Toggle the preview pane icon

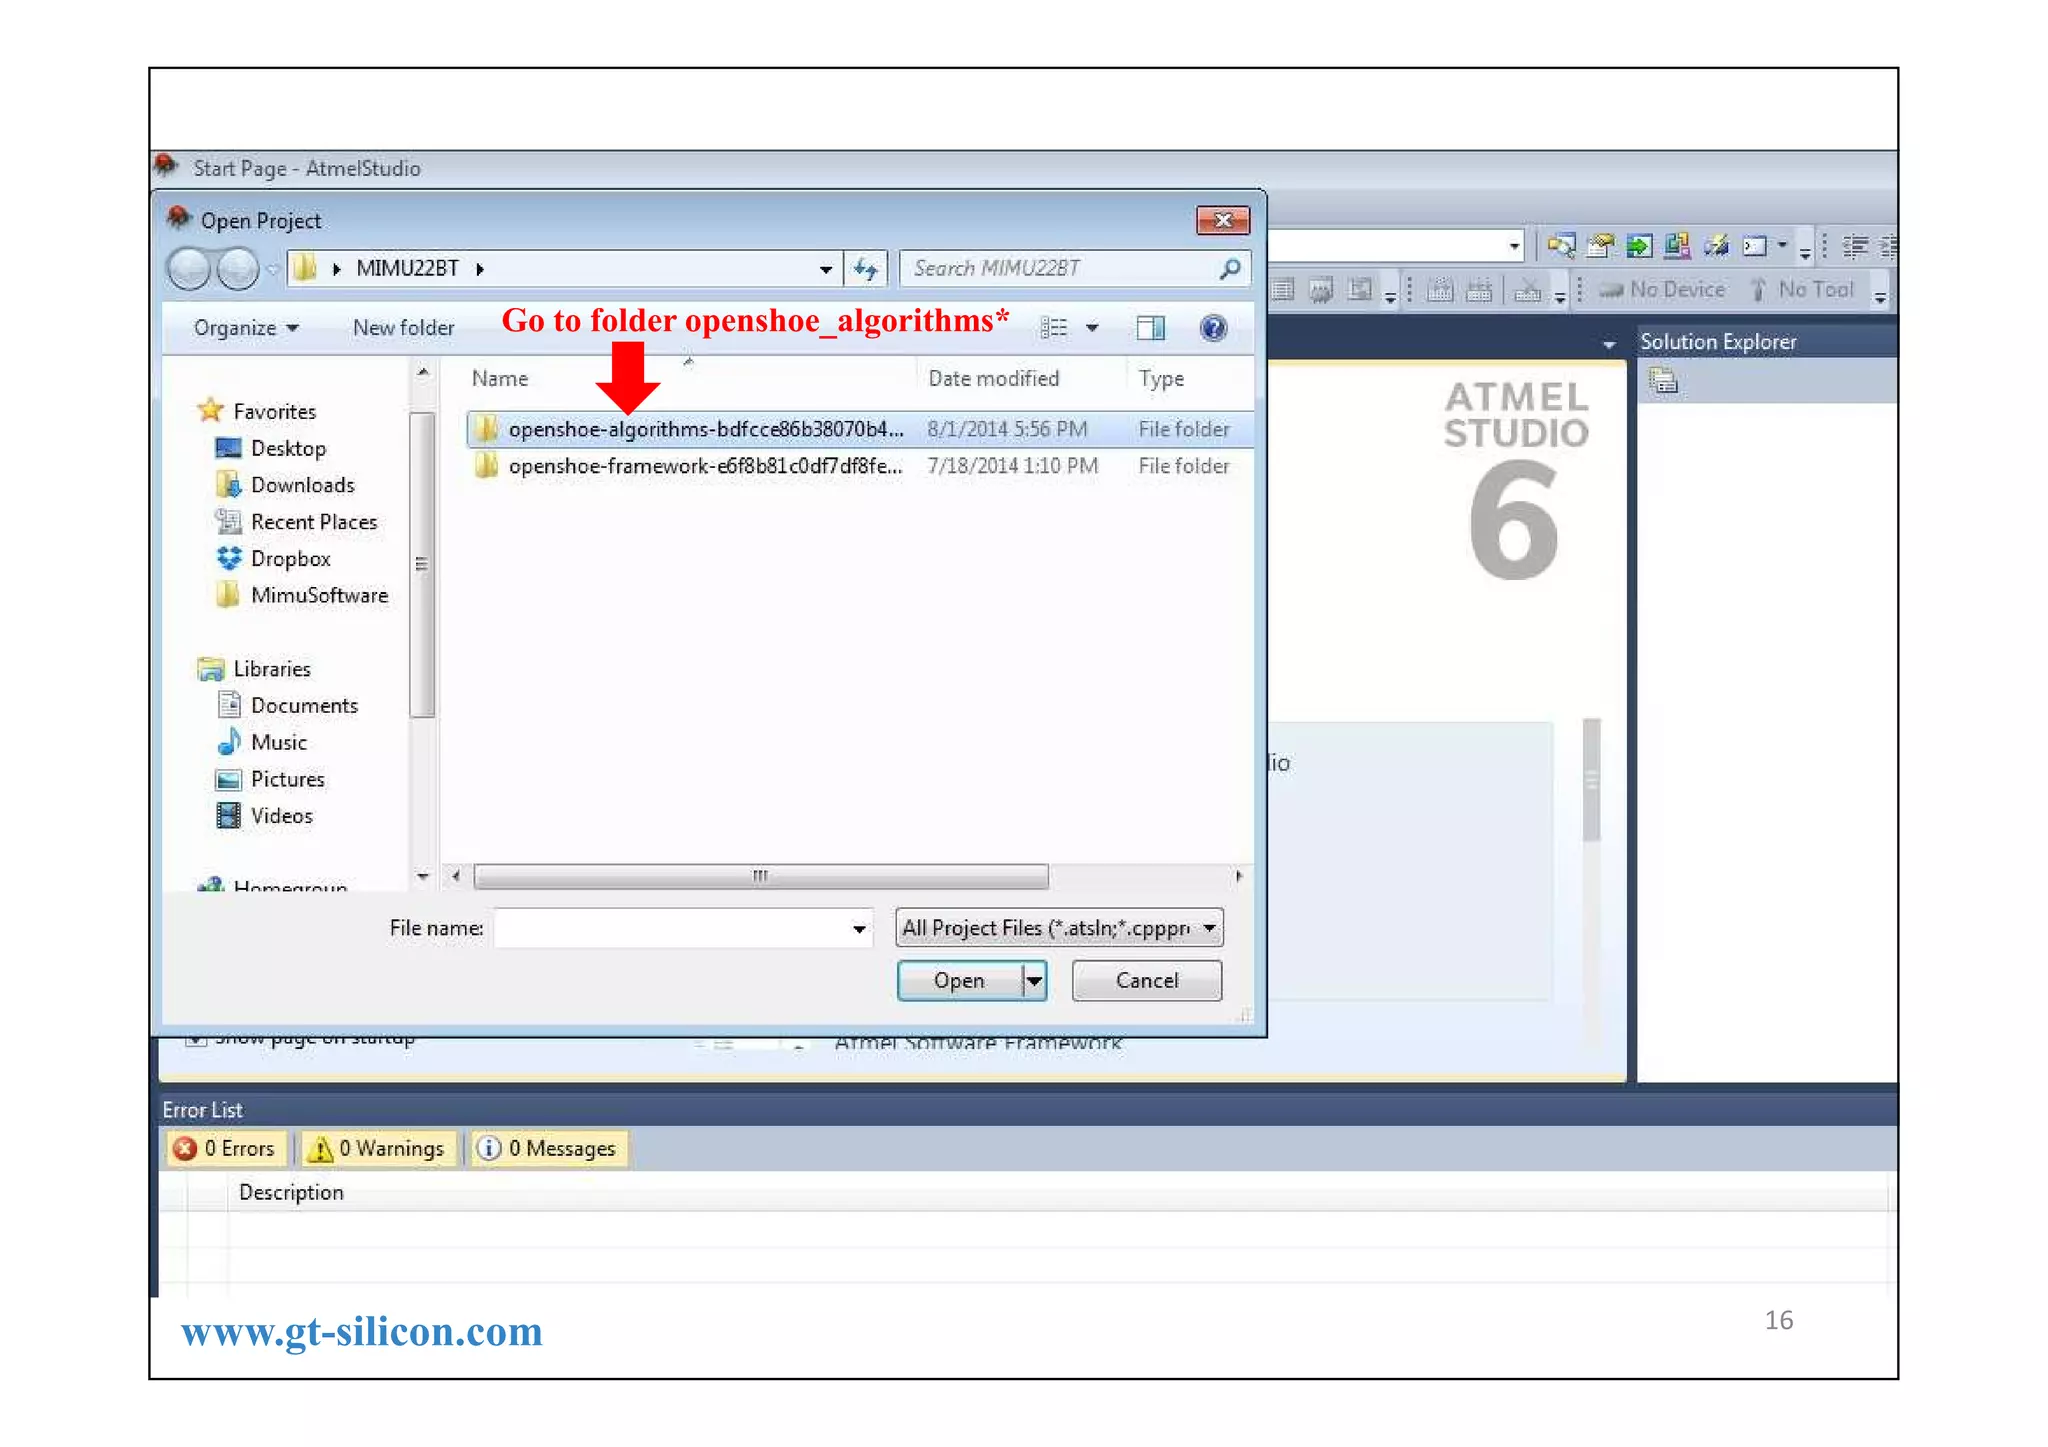pyautogui.click(x=1150, y=328)
